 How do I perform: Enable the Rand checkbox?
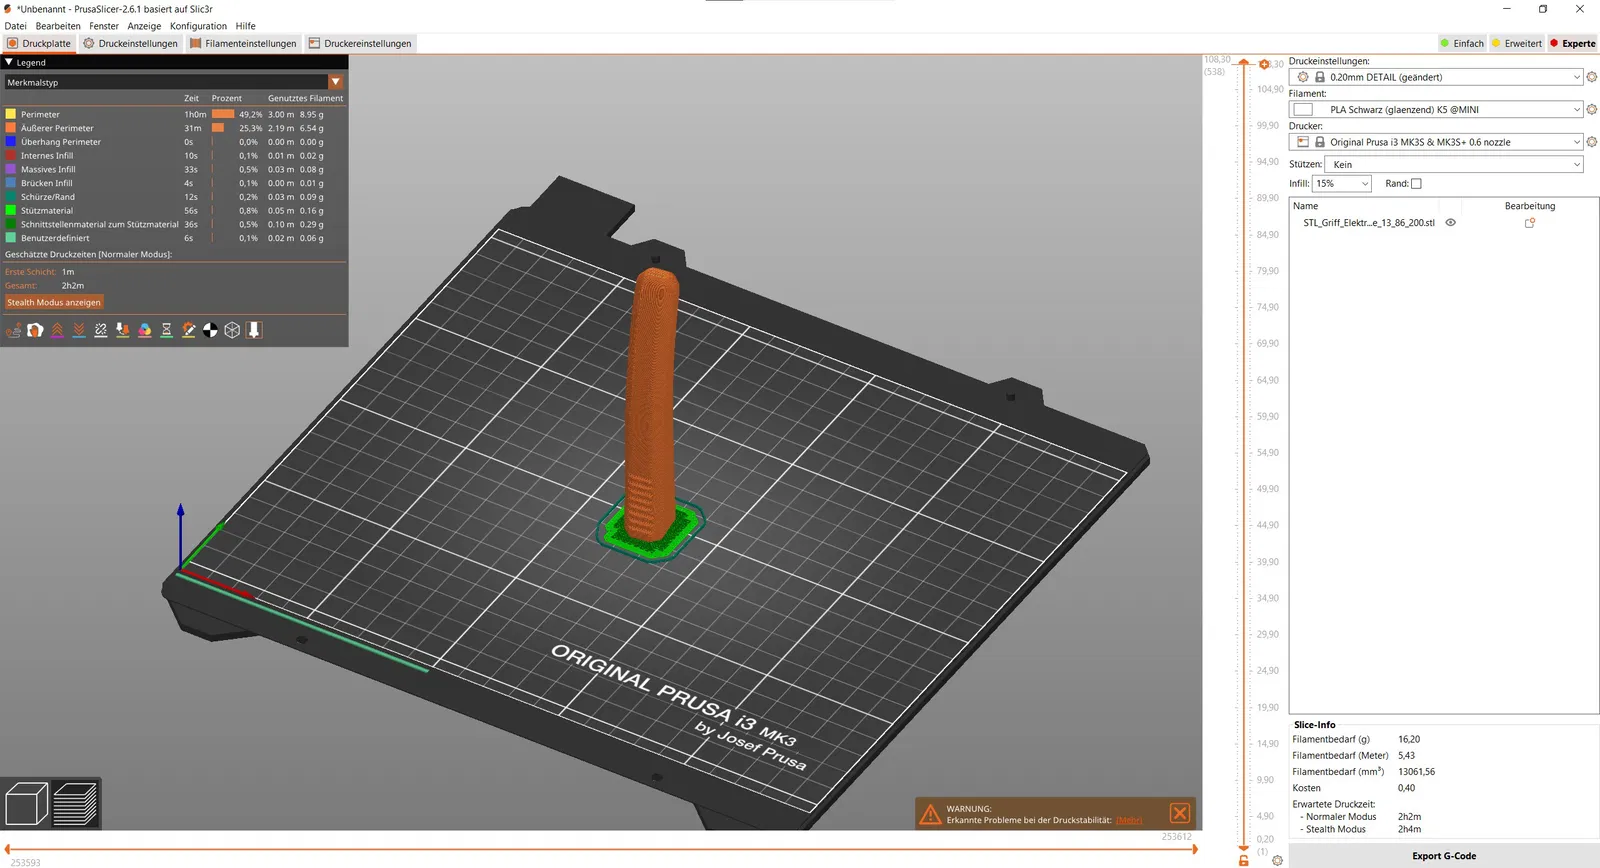click(1416, 184)
